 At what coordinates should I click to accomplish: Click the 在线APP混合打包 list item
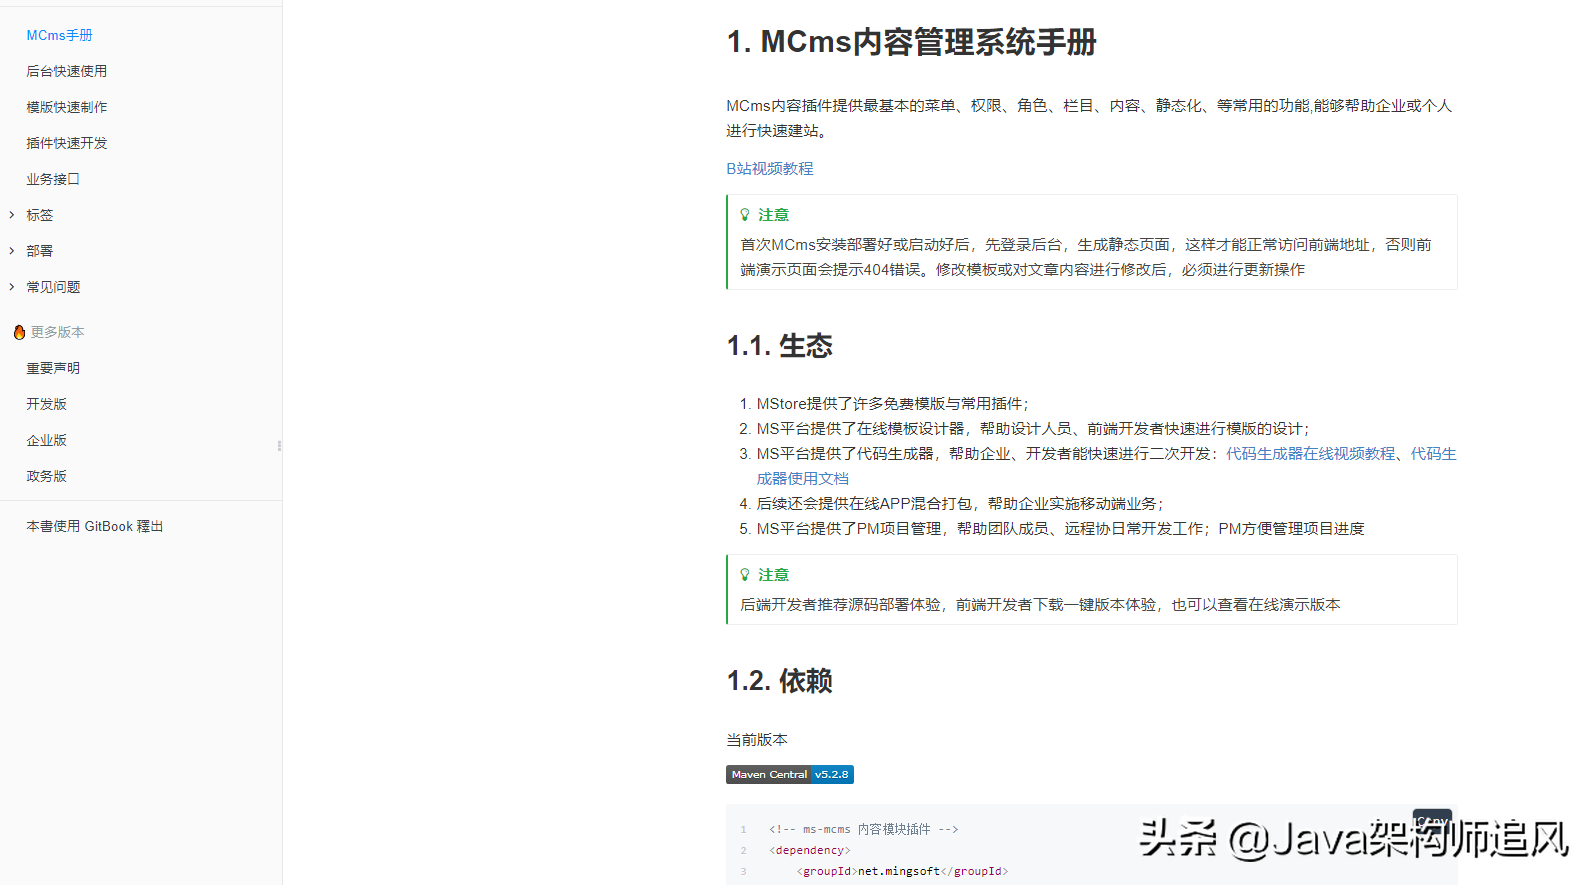pos(961,504)
